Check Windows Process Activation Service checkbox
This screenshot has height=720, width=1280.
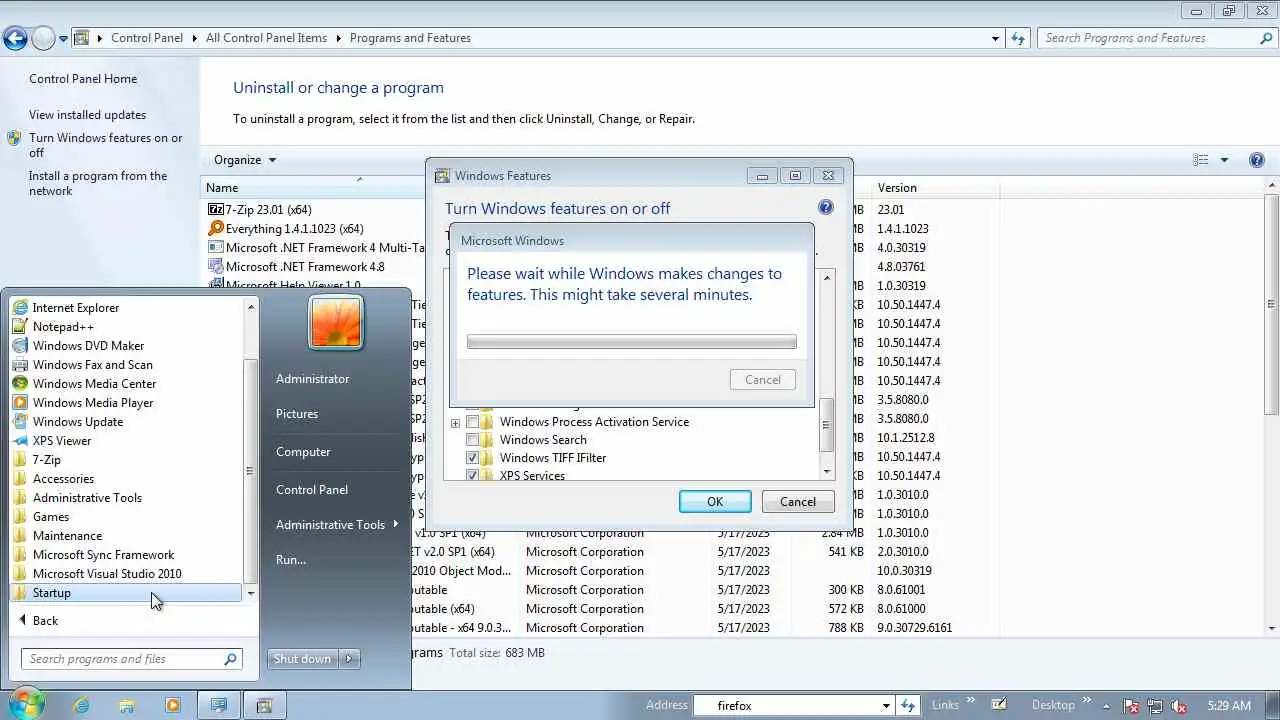coord(473,422)
